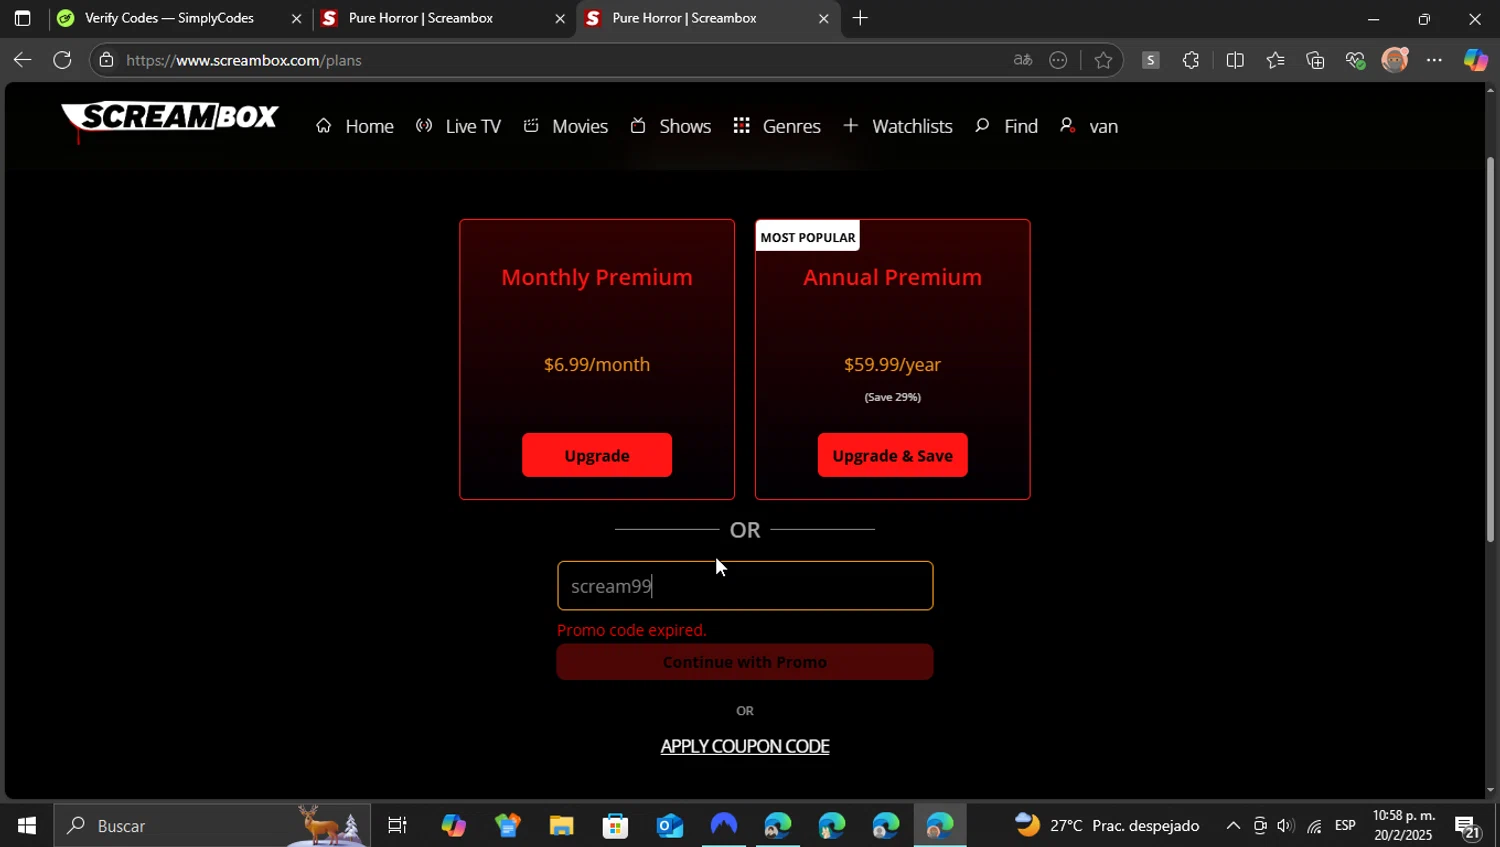Open File Explorer from taskbar

click(561, 826)
